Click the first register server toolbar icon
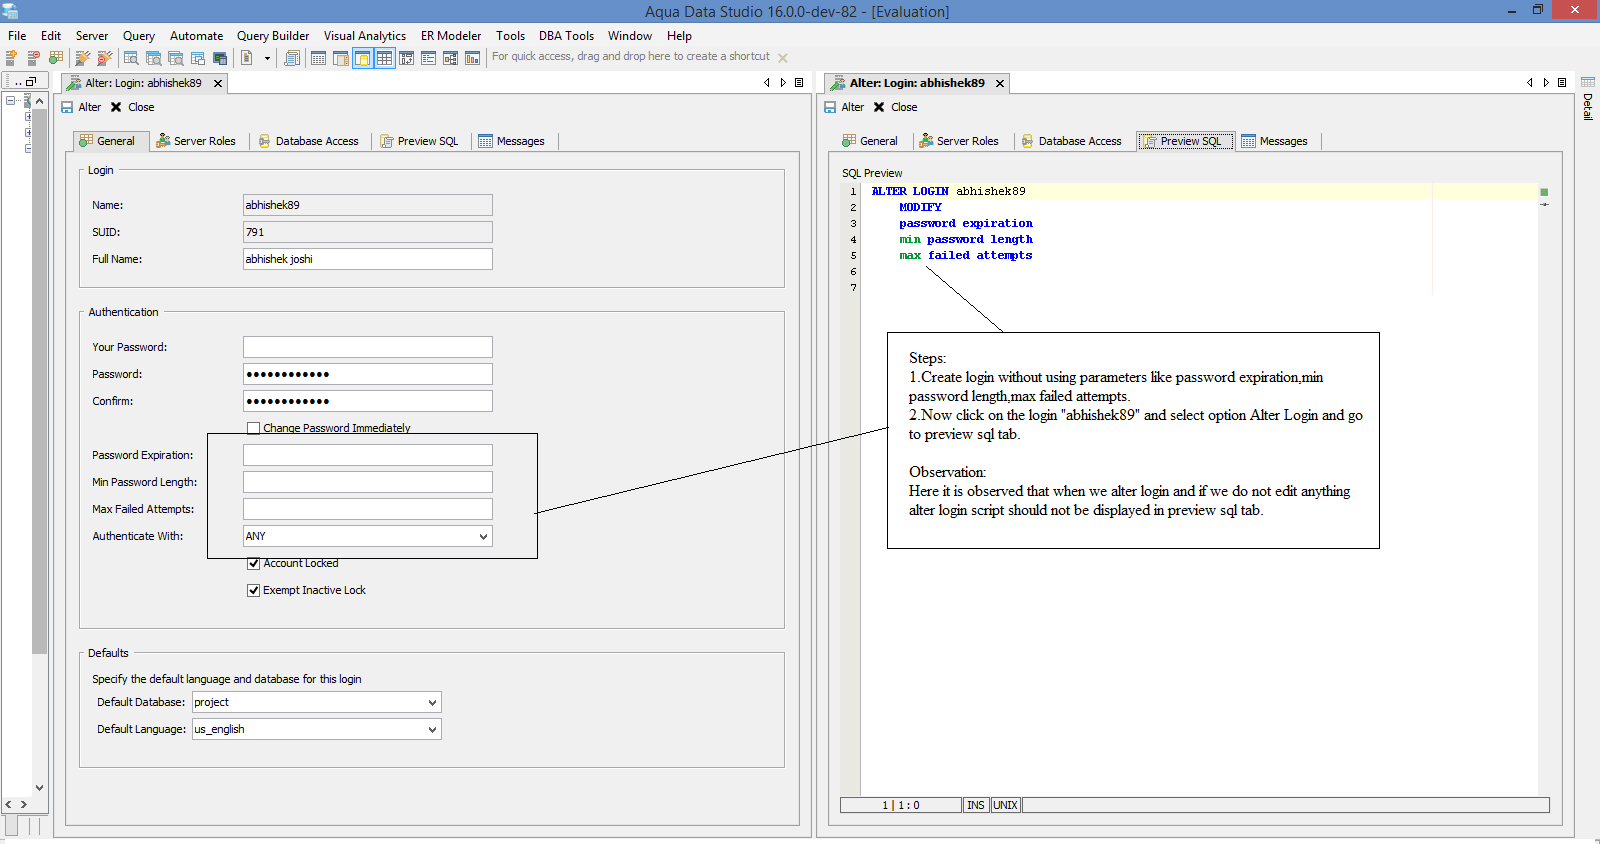 tap(12, 58)
